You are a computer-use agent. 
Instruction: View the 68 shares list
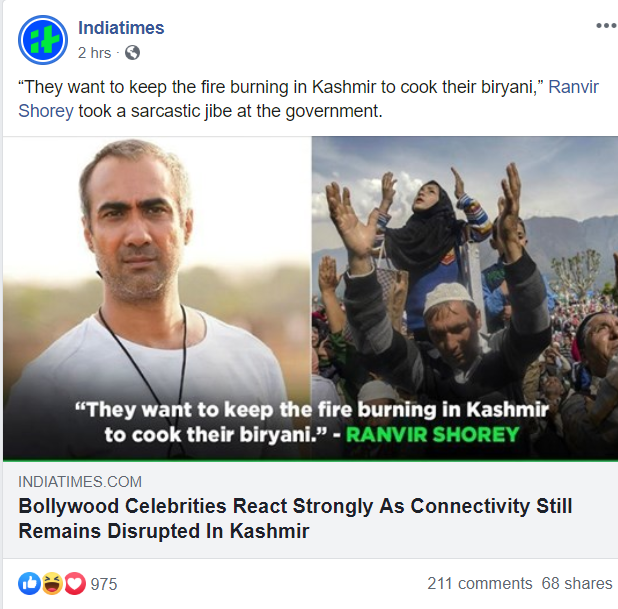click(577, 583)
